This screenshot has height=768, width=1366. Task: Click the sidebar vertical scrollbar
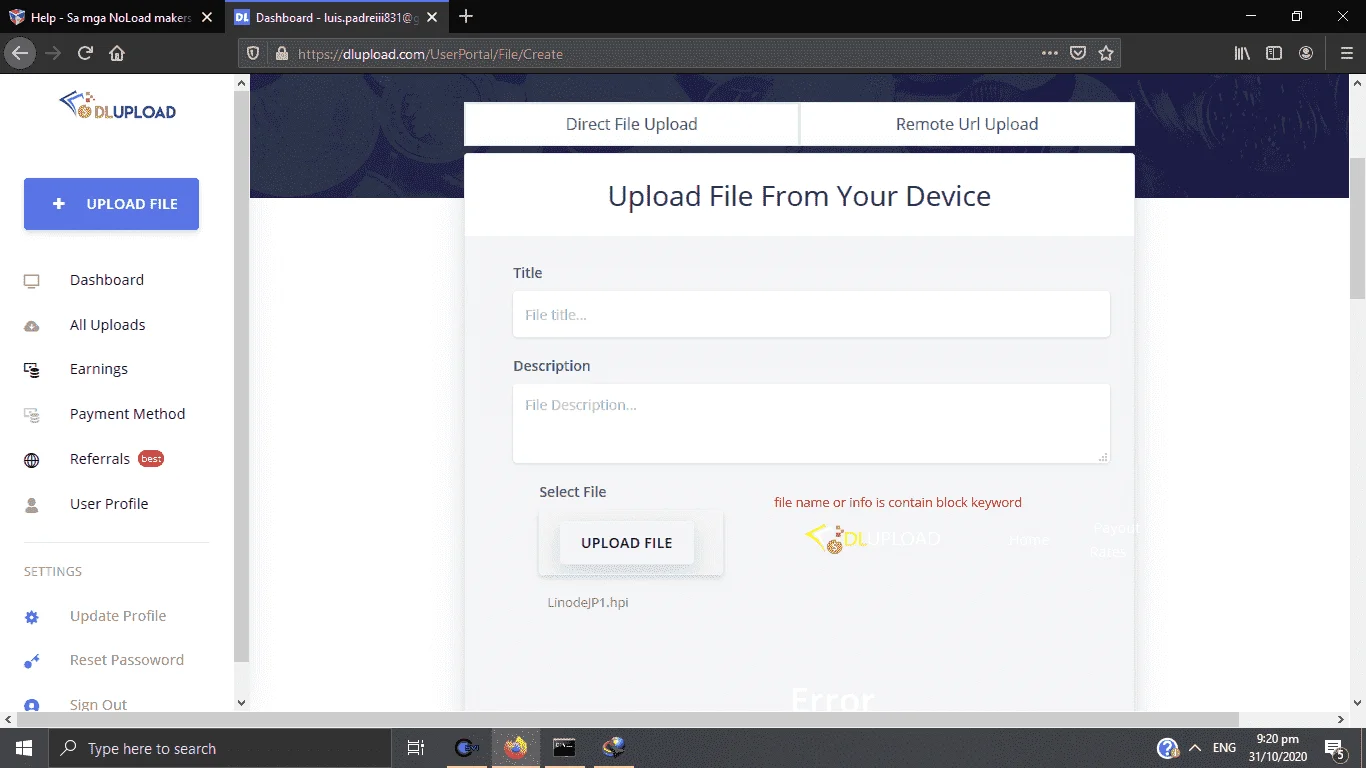(241, 377)
